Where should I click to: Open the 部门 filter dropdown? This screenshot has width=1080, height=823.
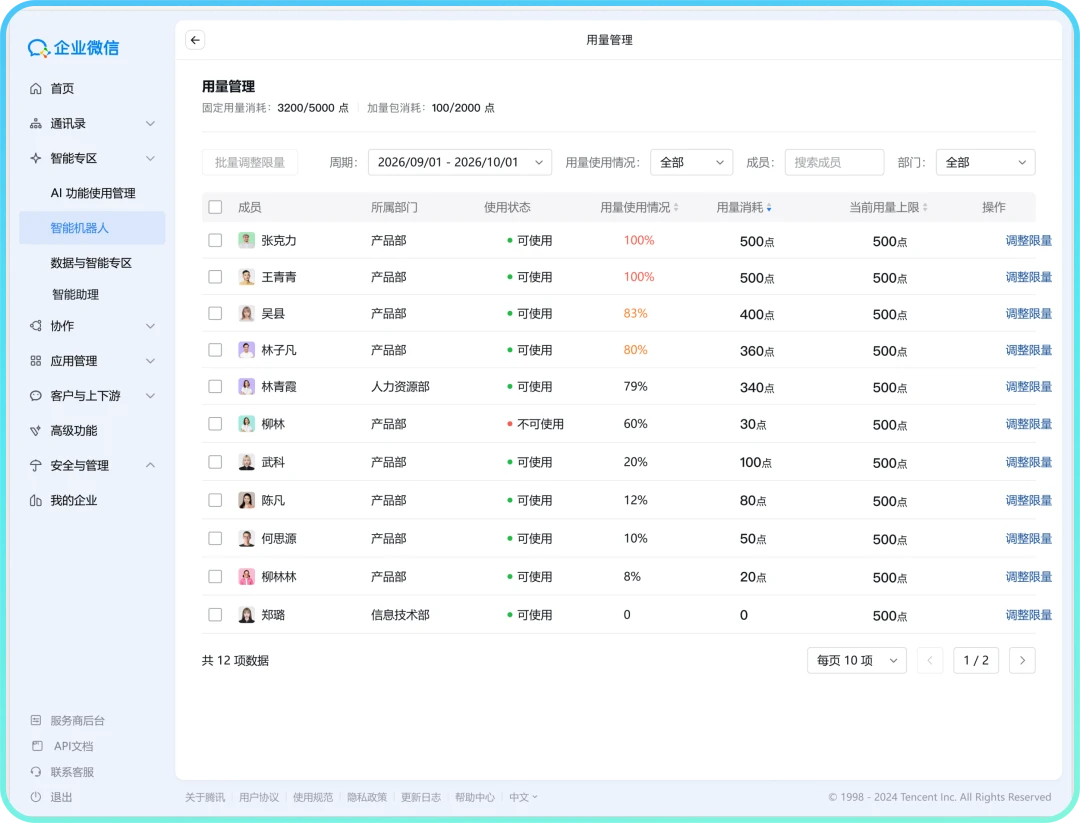coord(985,163)
